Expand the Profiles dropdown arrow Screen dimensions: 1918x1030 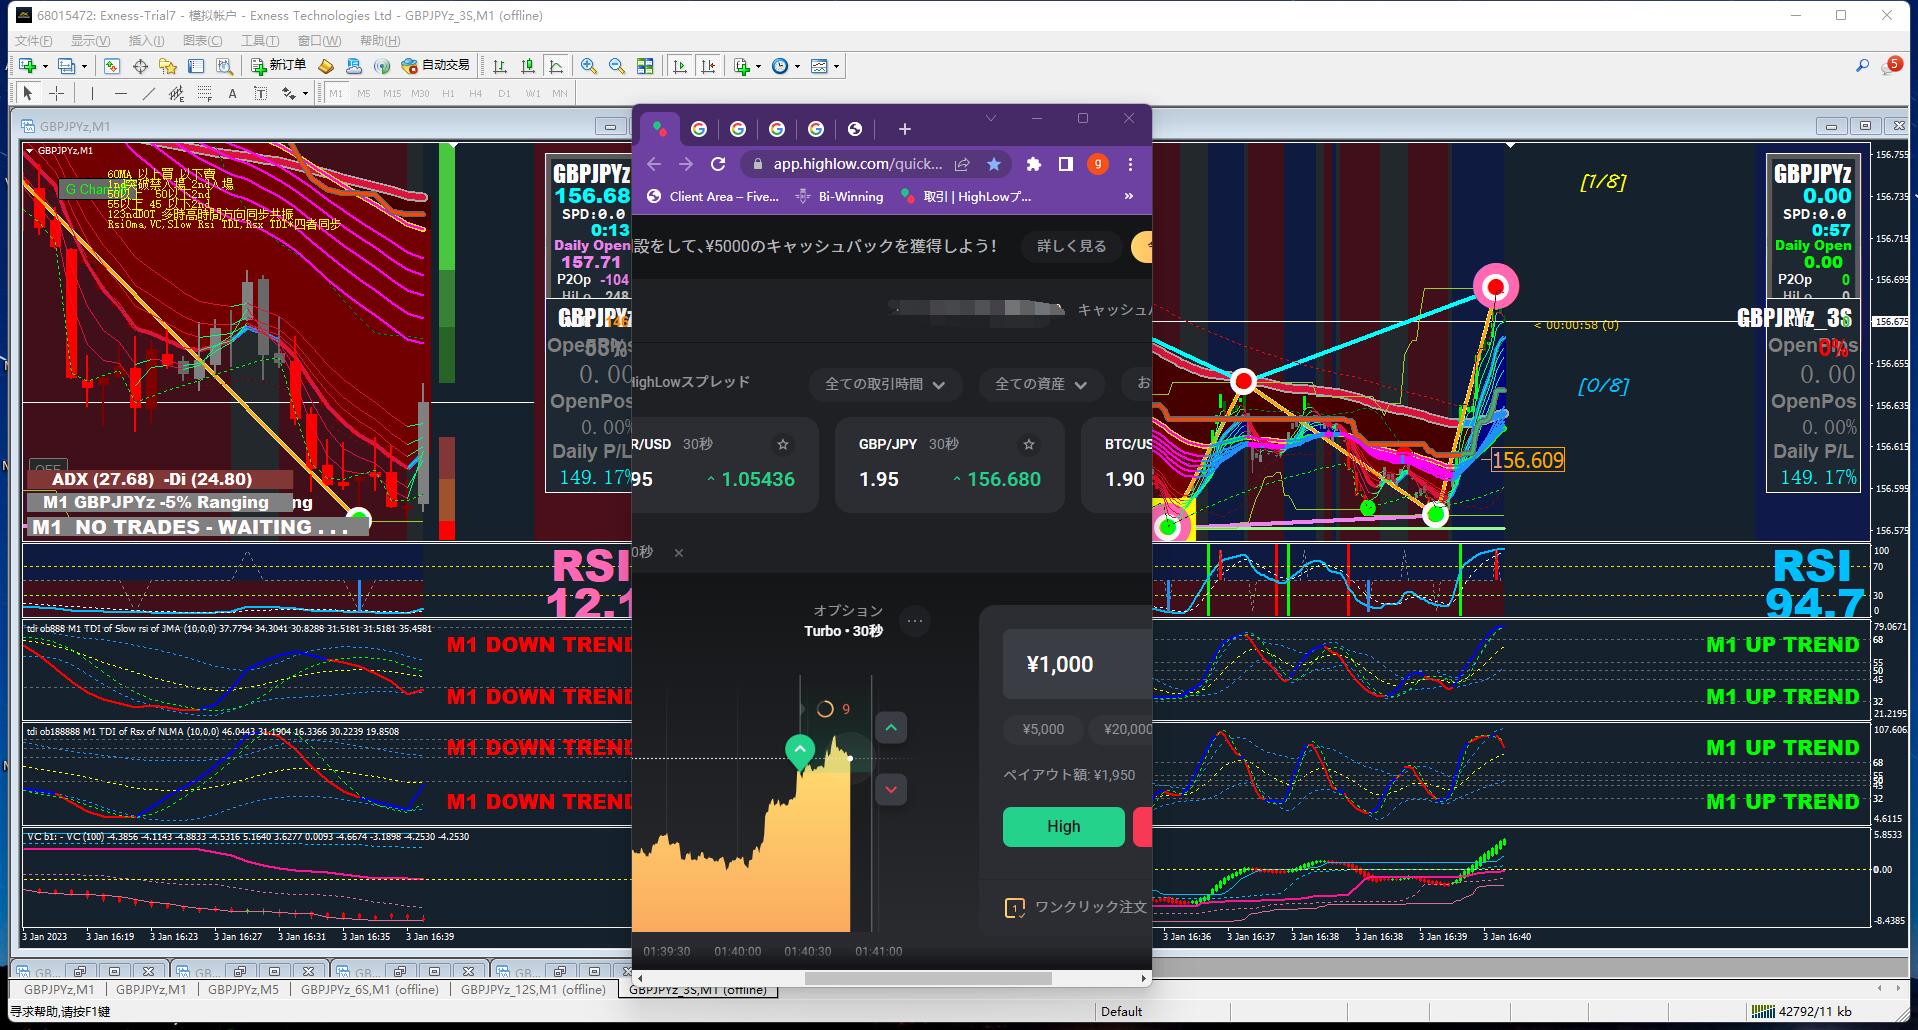pos(84,67)
